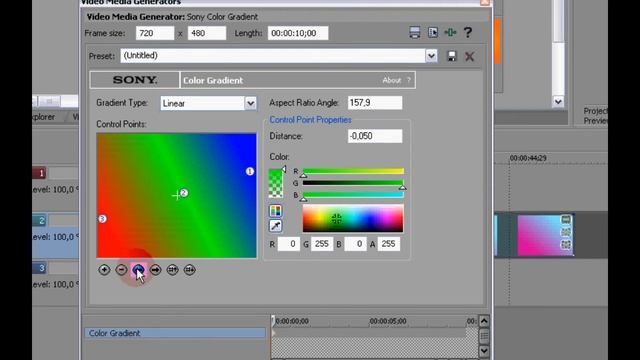Click the frame width field 720
The height and width of the screenshot is (360, 640).
(155, 33)
